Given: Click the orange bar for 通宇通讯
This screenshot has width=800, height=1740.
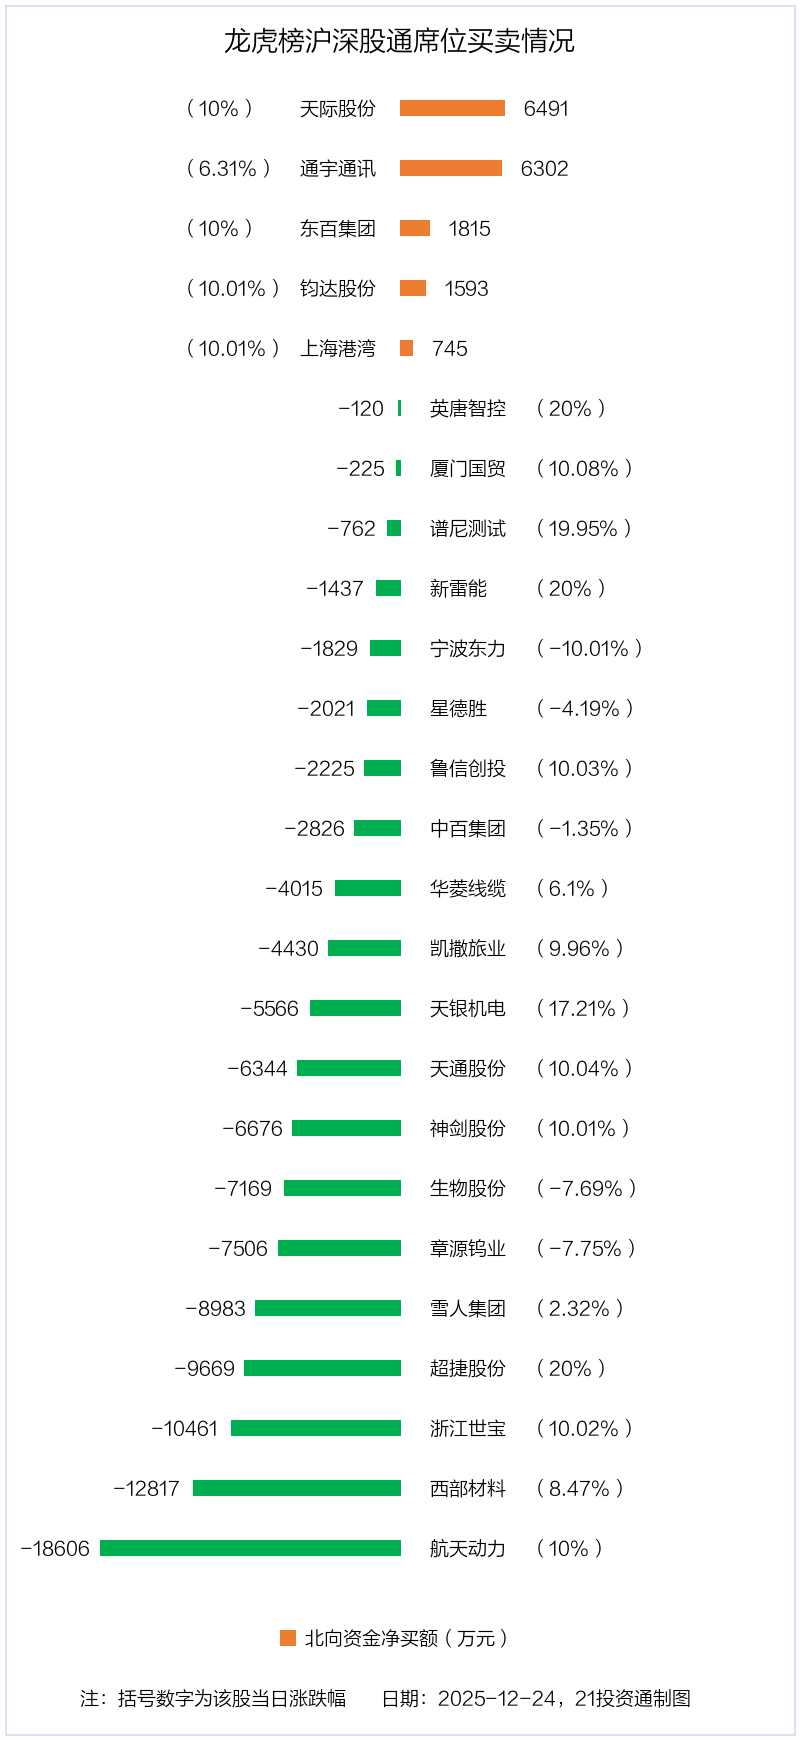Looking at the screenshot, I should (x=451, y=168).
